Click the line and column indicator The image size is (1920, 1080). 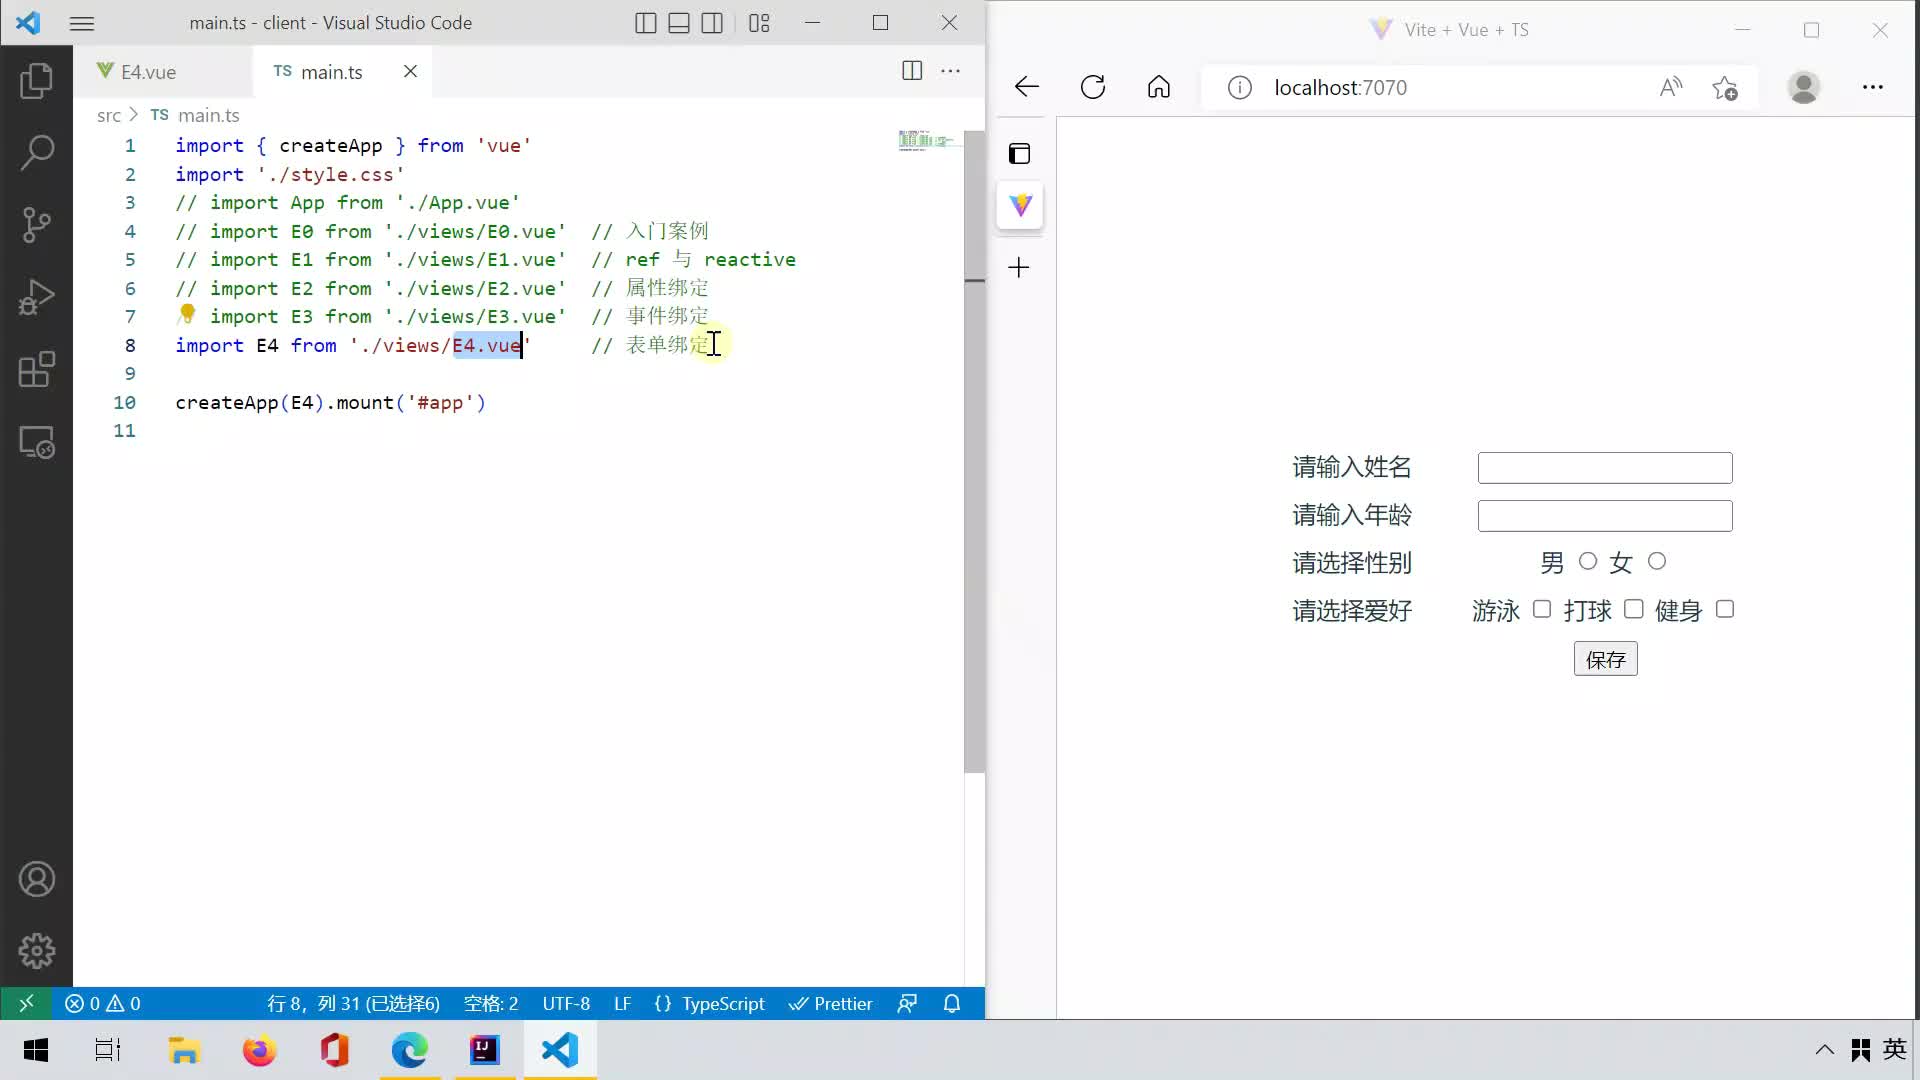(353, 1003)
